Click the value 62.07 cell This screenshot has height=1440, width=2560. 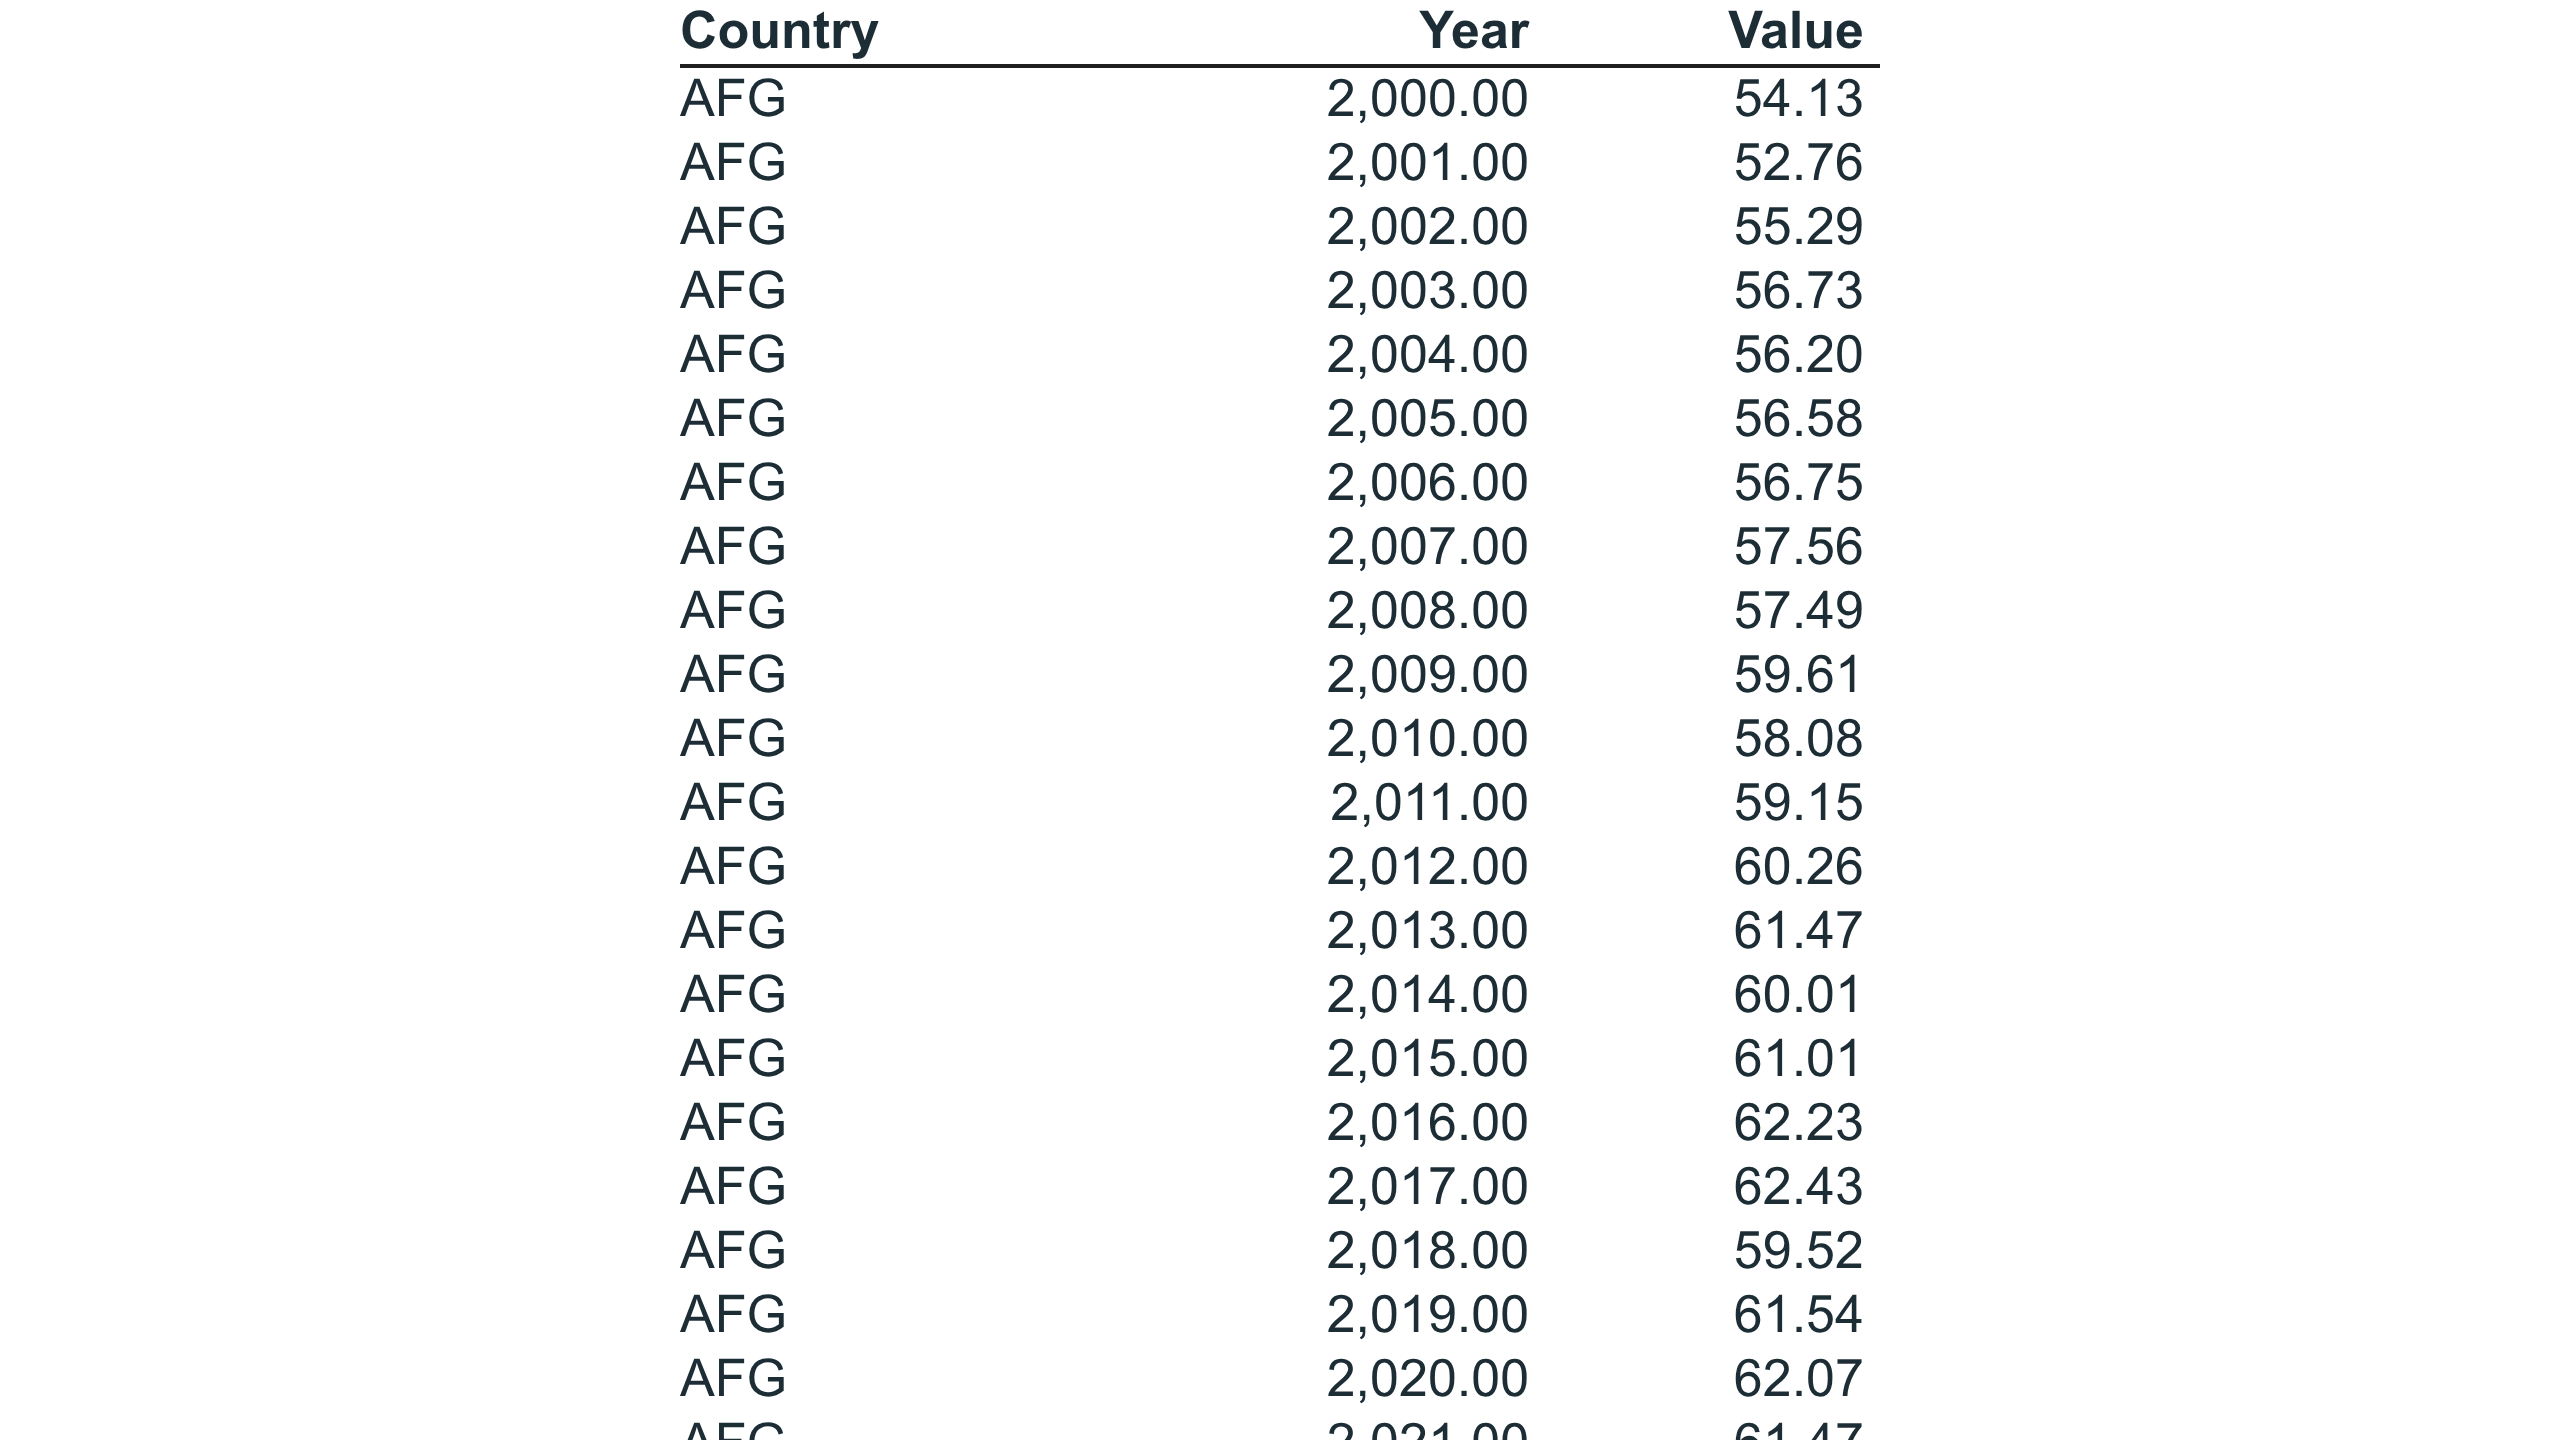click(x=1798, y=1379)
